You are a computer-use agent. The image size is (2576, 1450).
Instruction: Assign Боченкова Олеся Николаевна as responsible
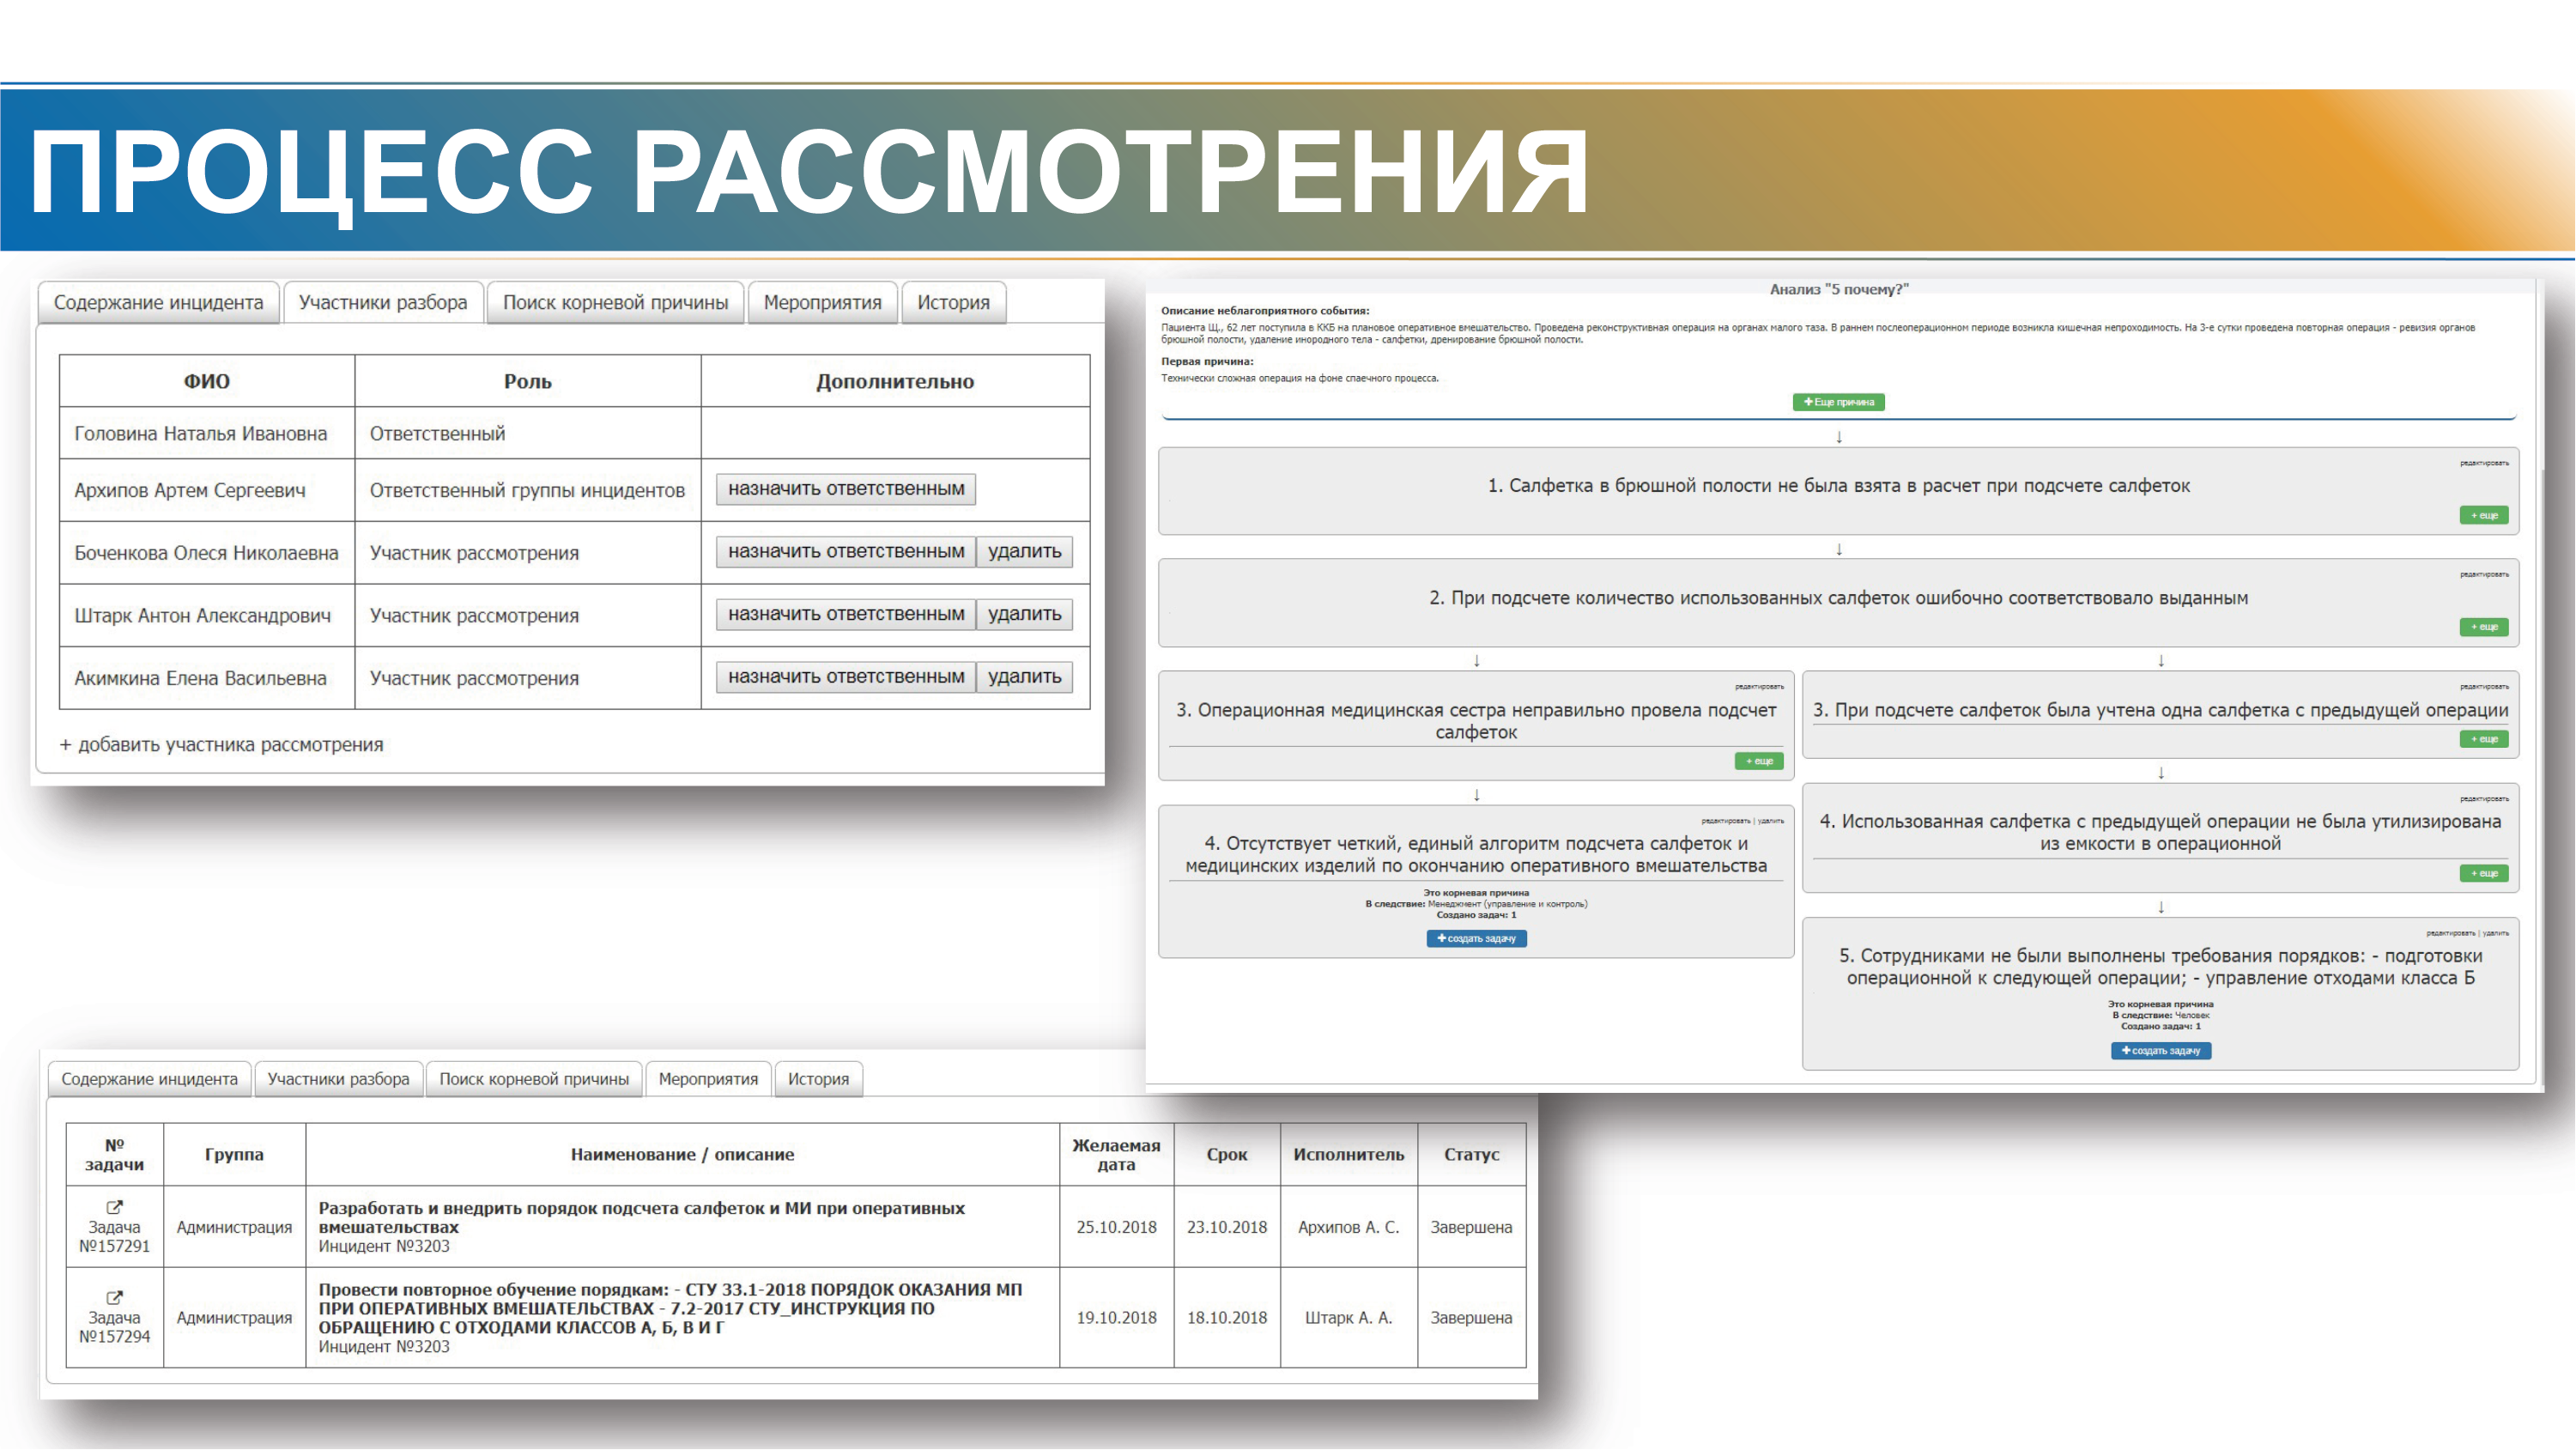[x=846, y=552]
